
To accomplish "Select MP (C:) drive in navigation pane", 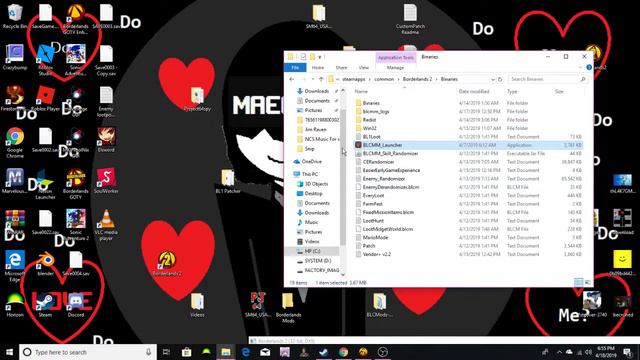I will point(313,251).
